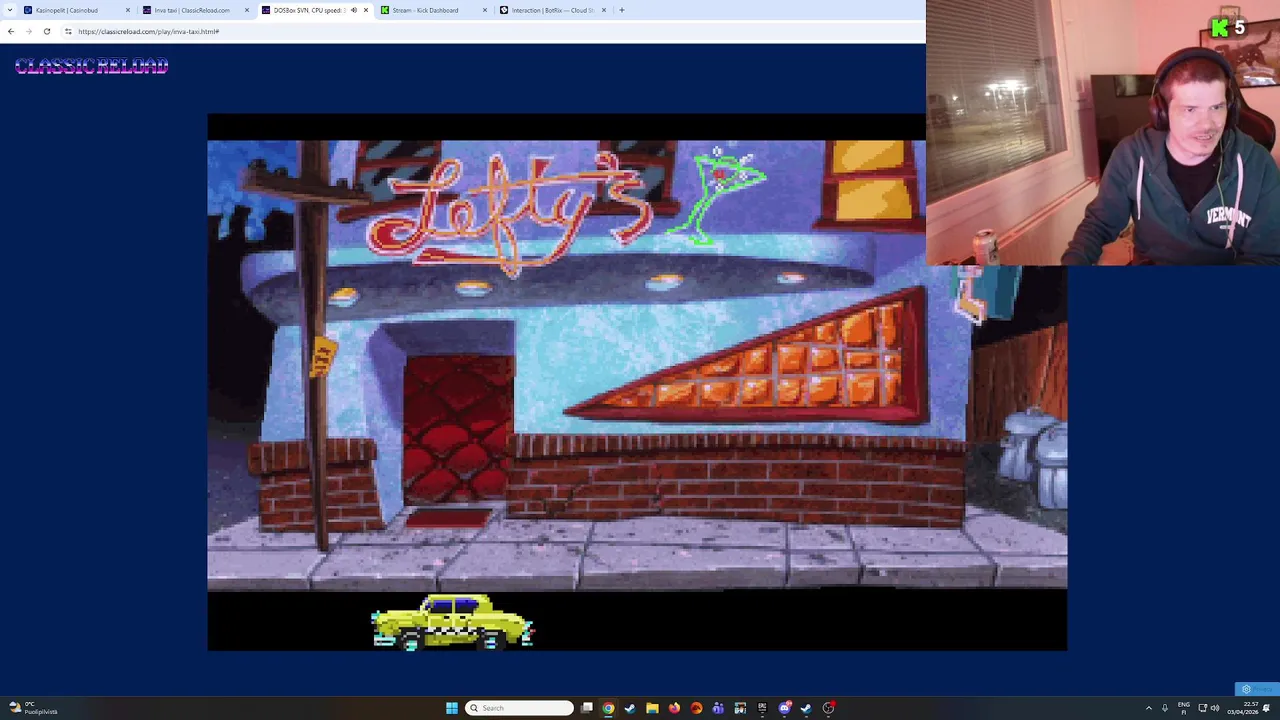Viewport: 1280px width, 720px height.
Task: Go forward in browser history
Action: (28, 31)
